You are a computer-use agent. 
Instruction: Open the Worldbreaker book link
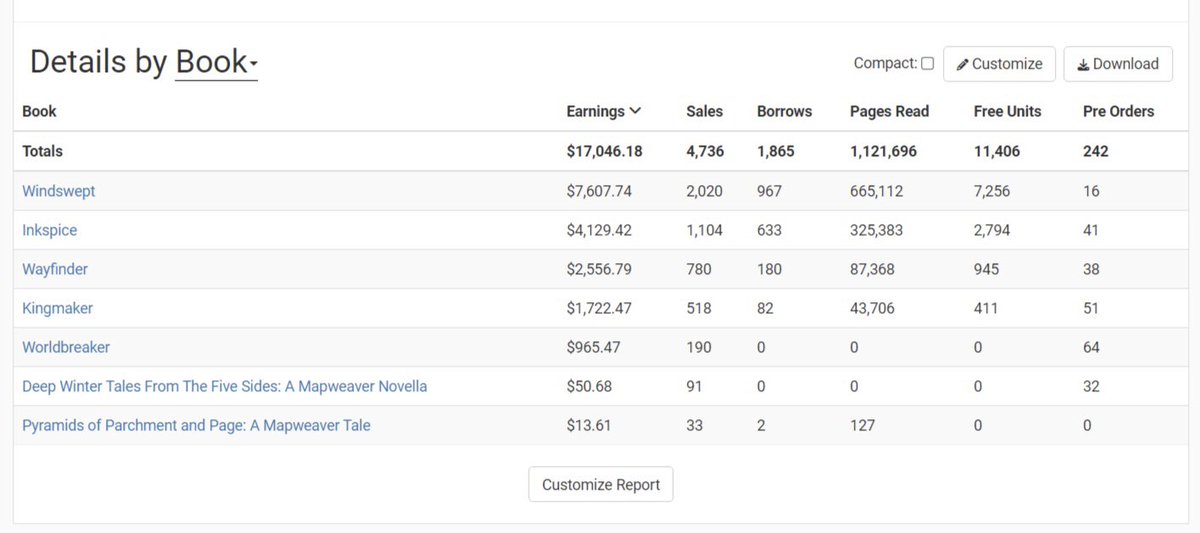[66, 347]
